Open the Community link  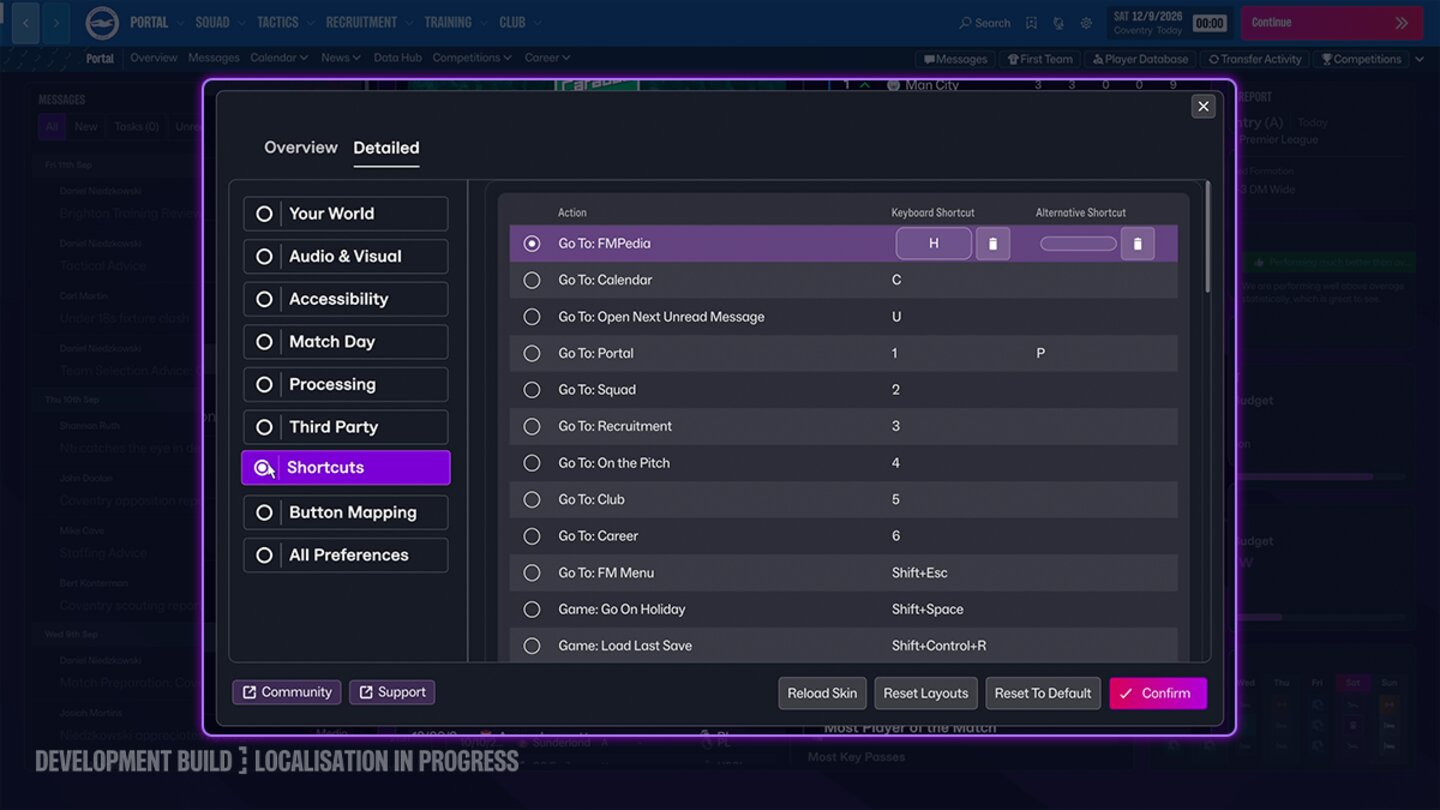(287, 692)
